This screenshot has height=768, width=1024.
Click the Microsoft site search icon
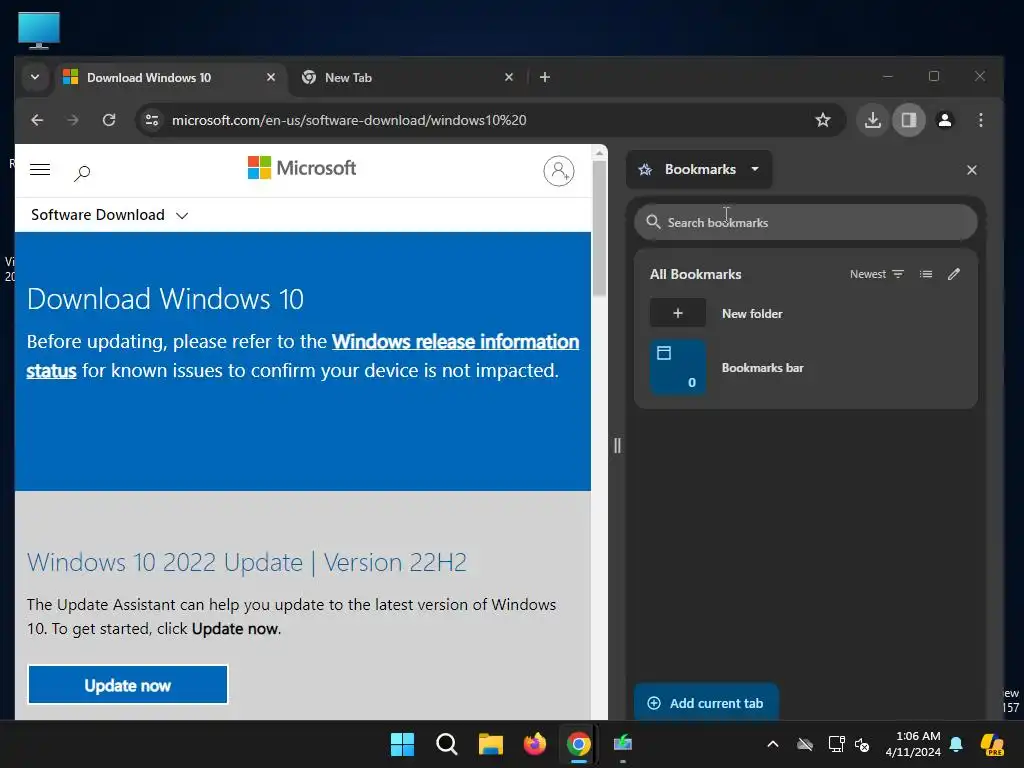coord(82,173)
